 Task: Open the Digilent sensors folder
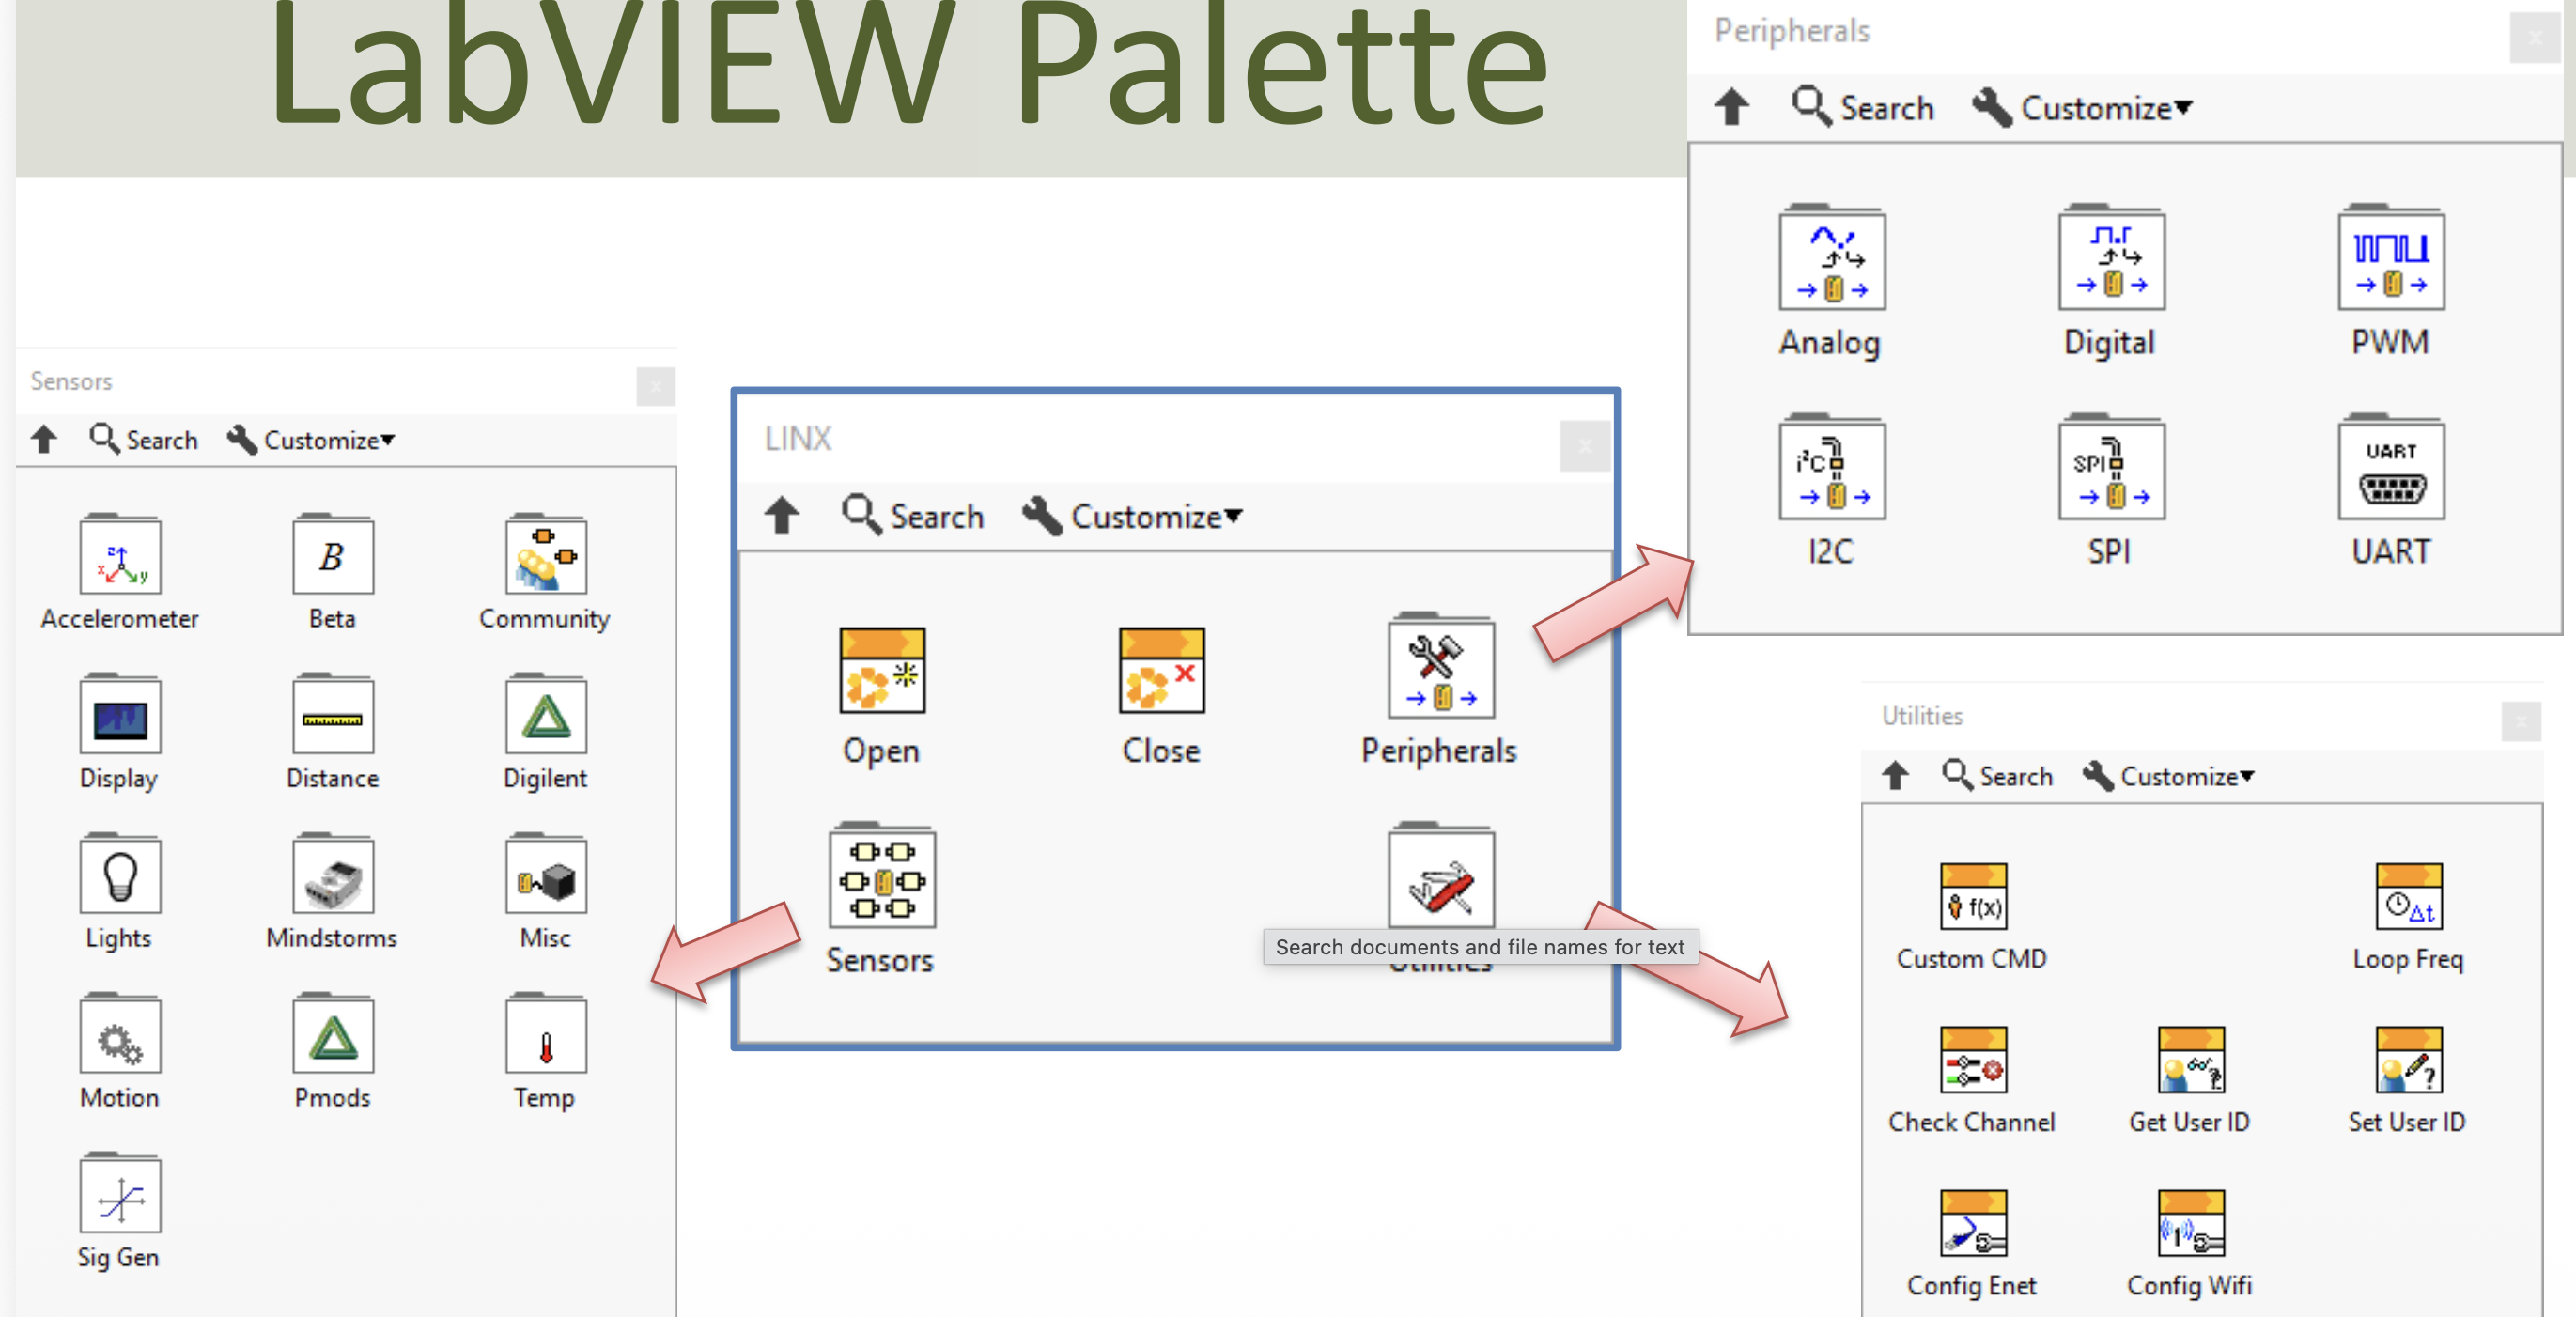click(546, 714)
